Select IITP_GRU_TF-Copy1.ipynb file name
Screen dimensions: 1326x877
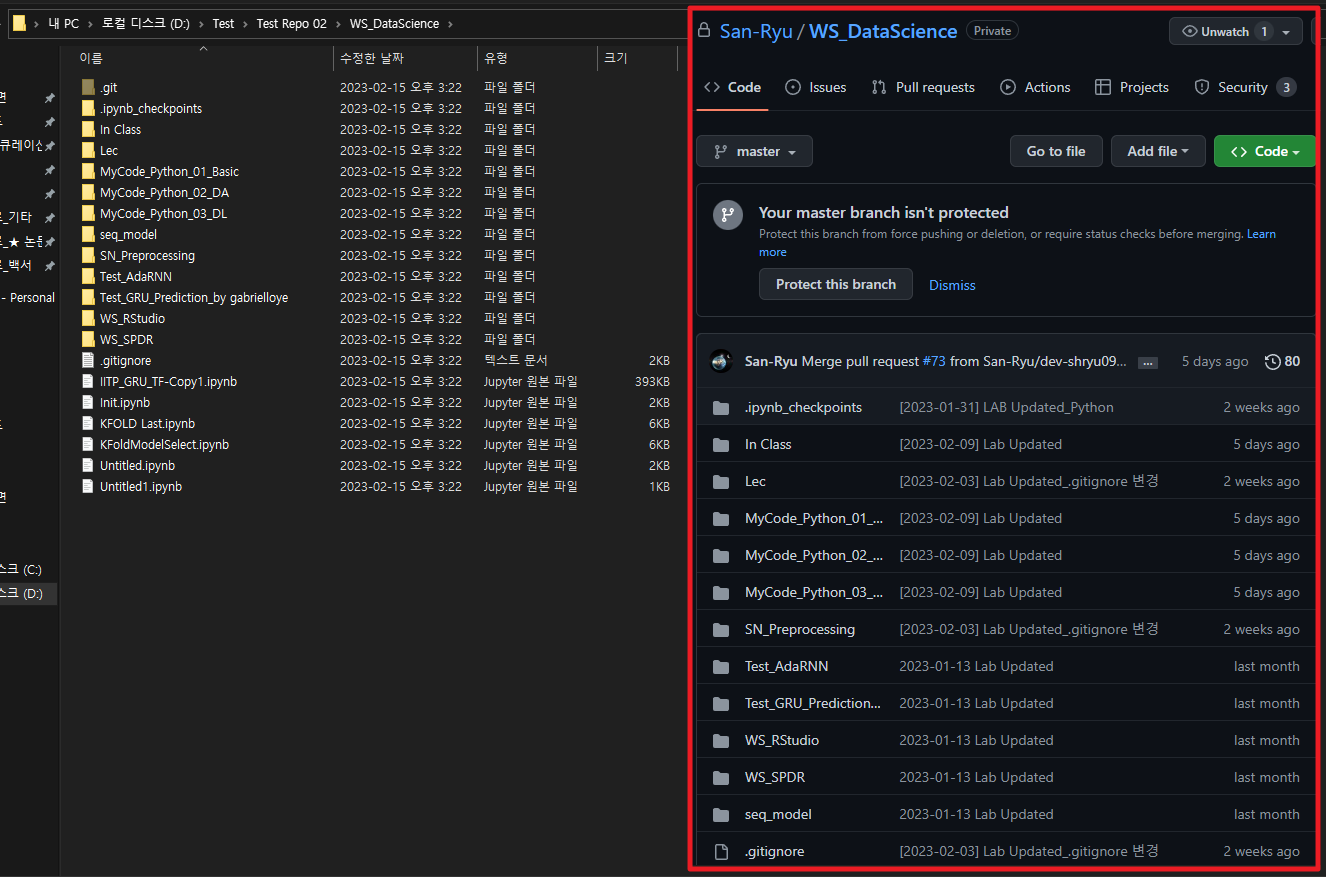(168, 381)
